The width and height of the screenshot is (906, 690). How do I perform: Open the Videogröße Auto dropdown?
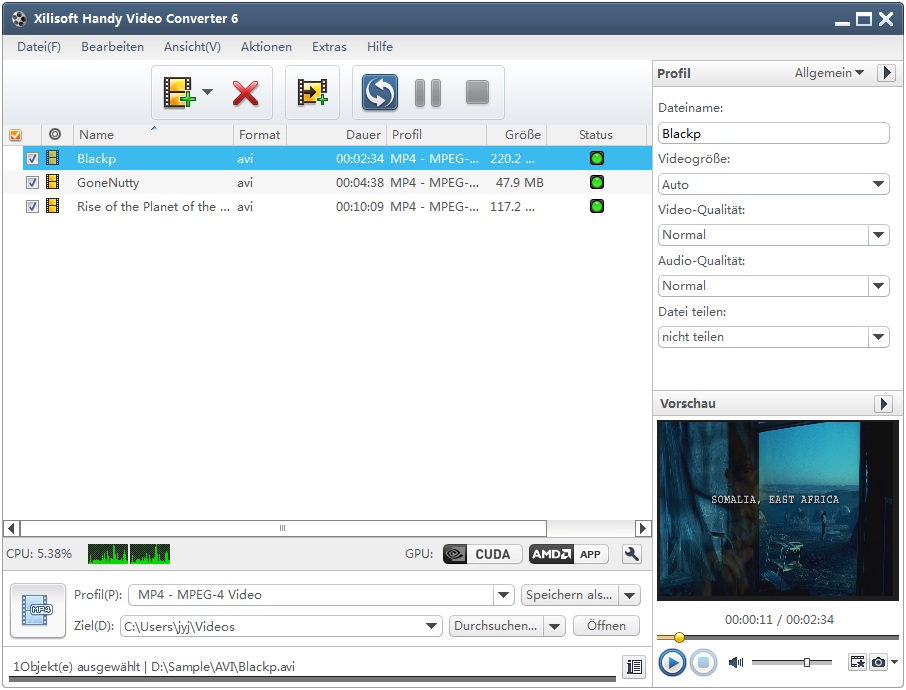coord(773,184)
